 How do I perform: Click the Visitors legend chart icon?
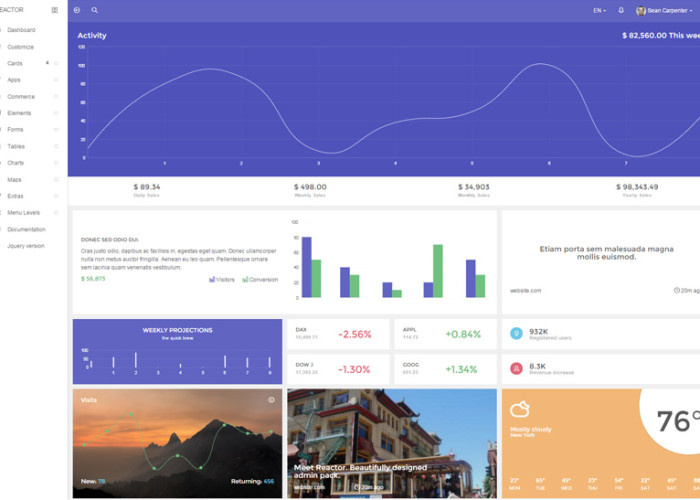coord(212,279)
